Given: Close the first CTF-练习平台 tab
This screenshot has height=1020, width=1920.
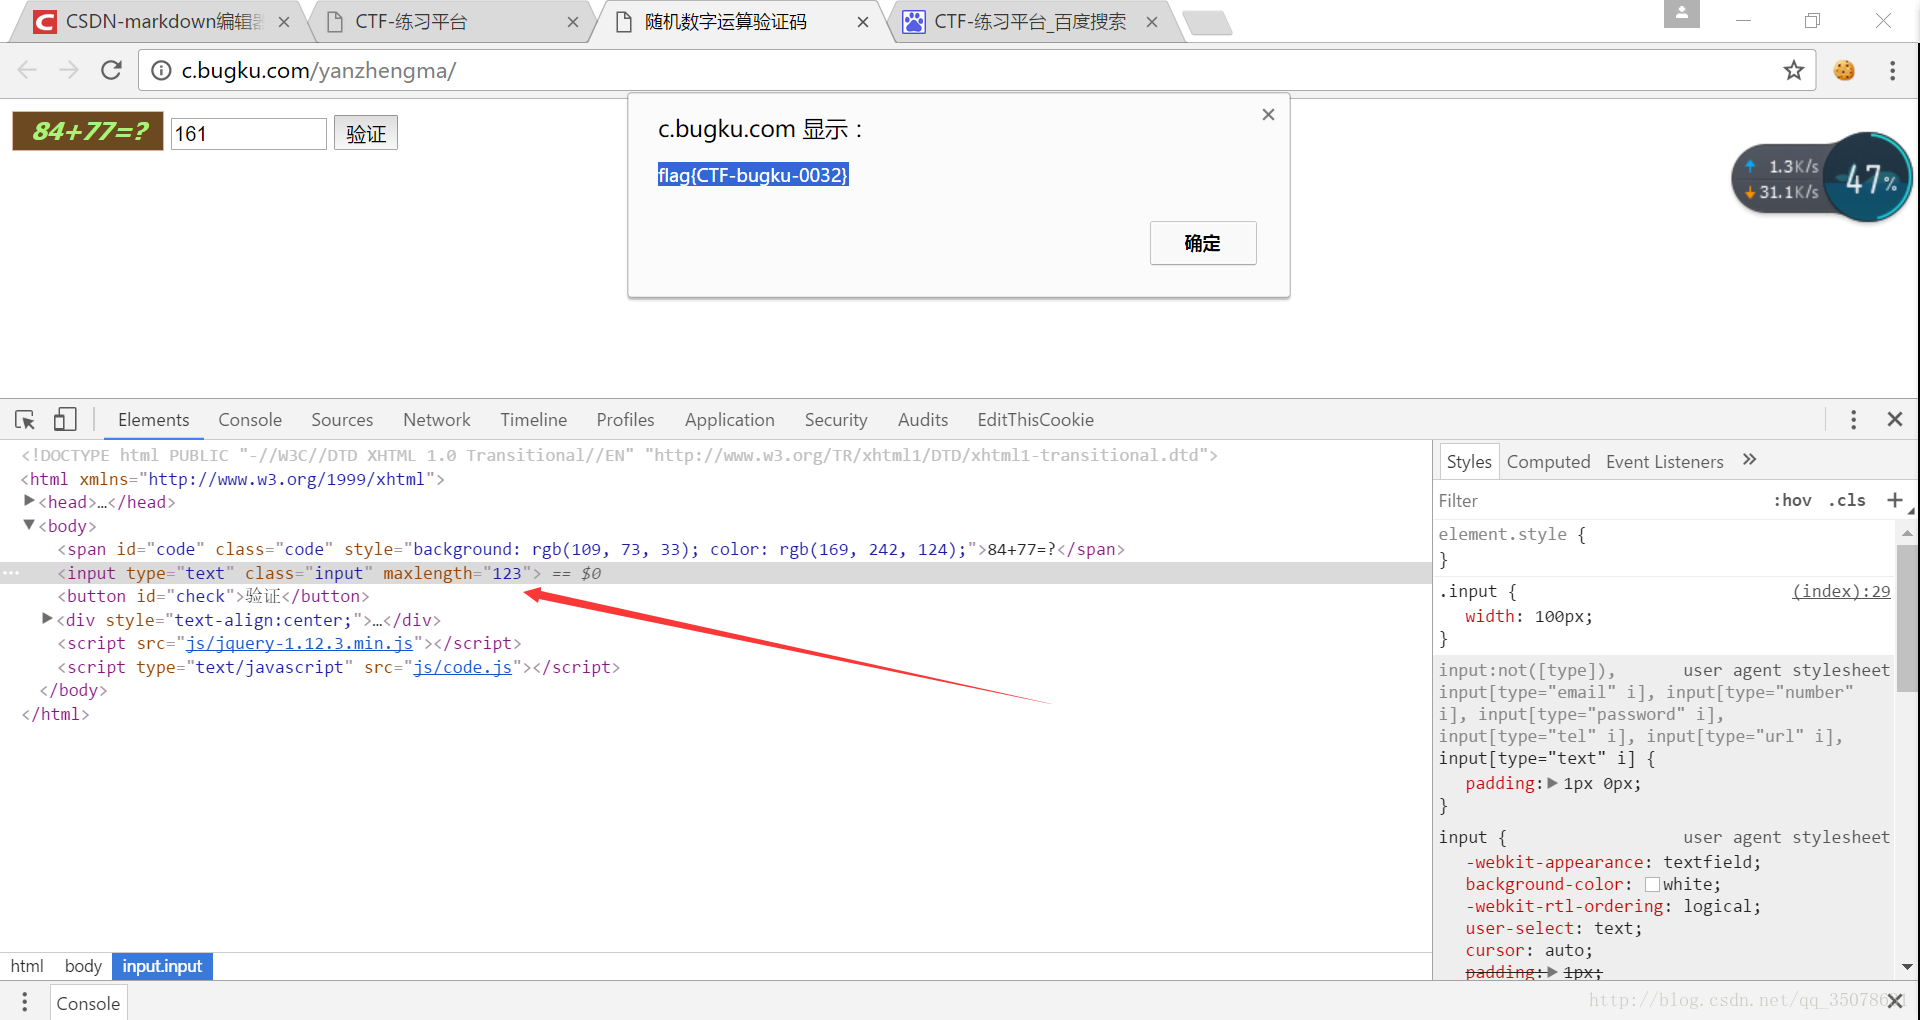Looking at the screenshot, I should pyautogui.click(x=573, y=22).
